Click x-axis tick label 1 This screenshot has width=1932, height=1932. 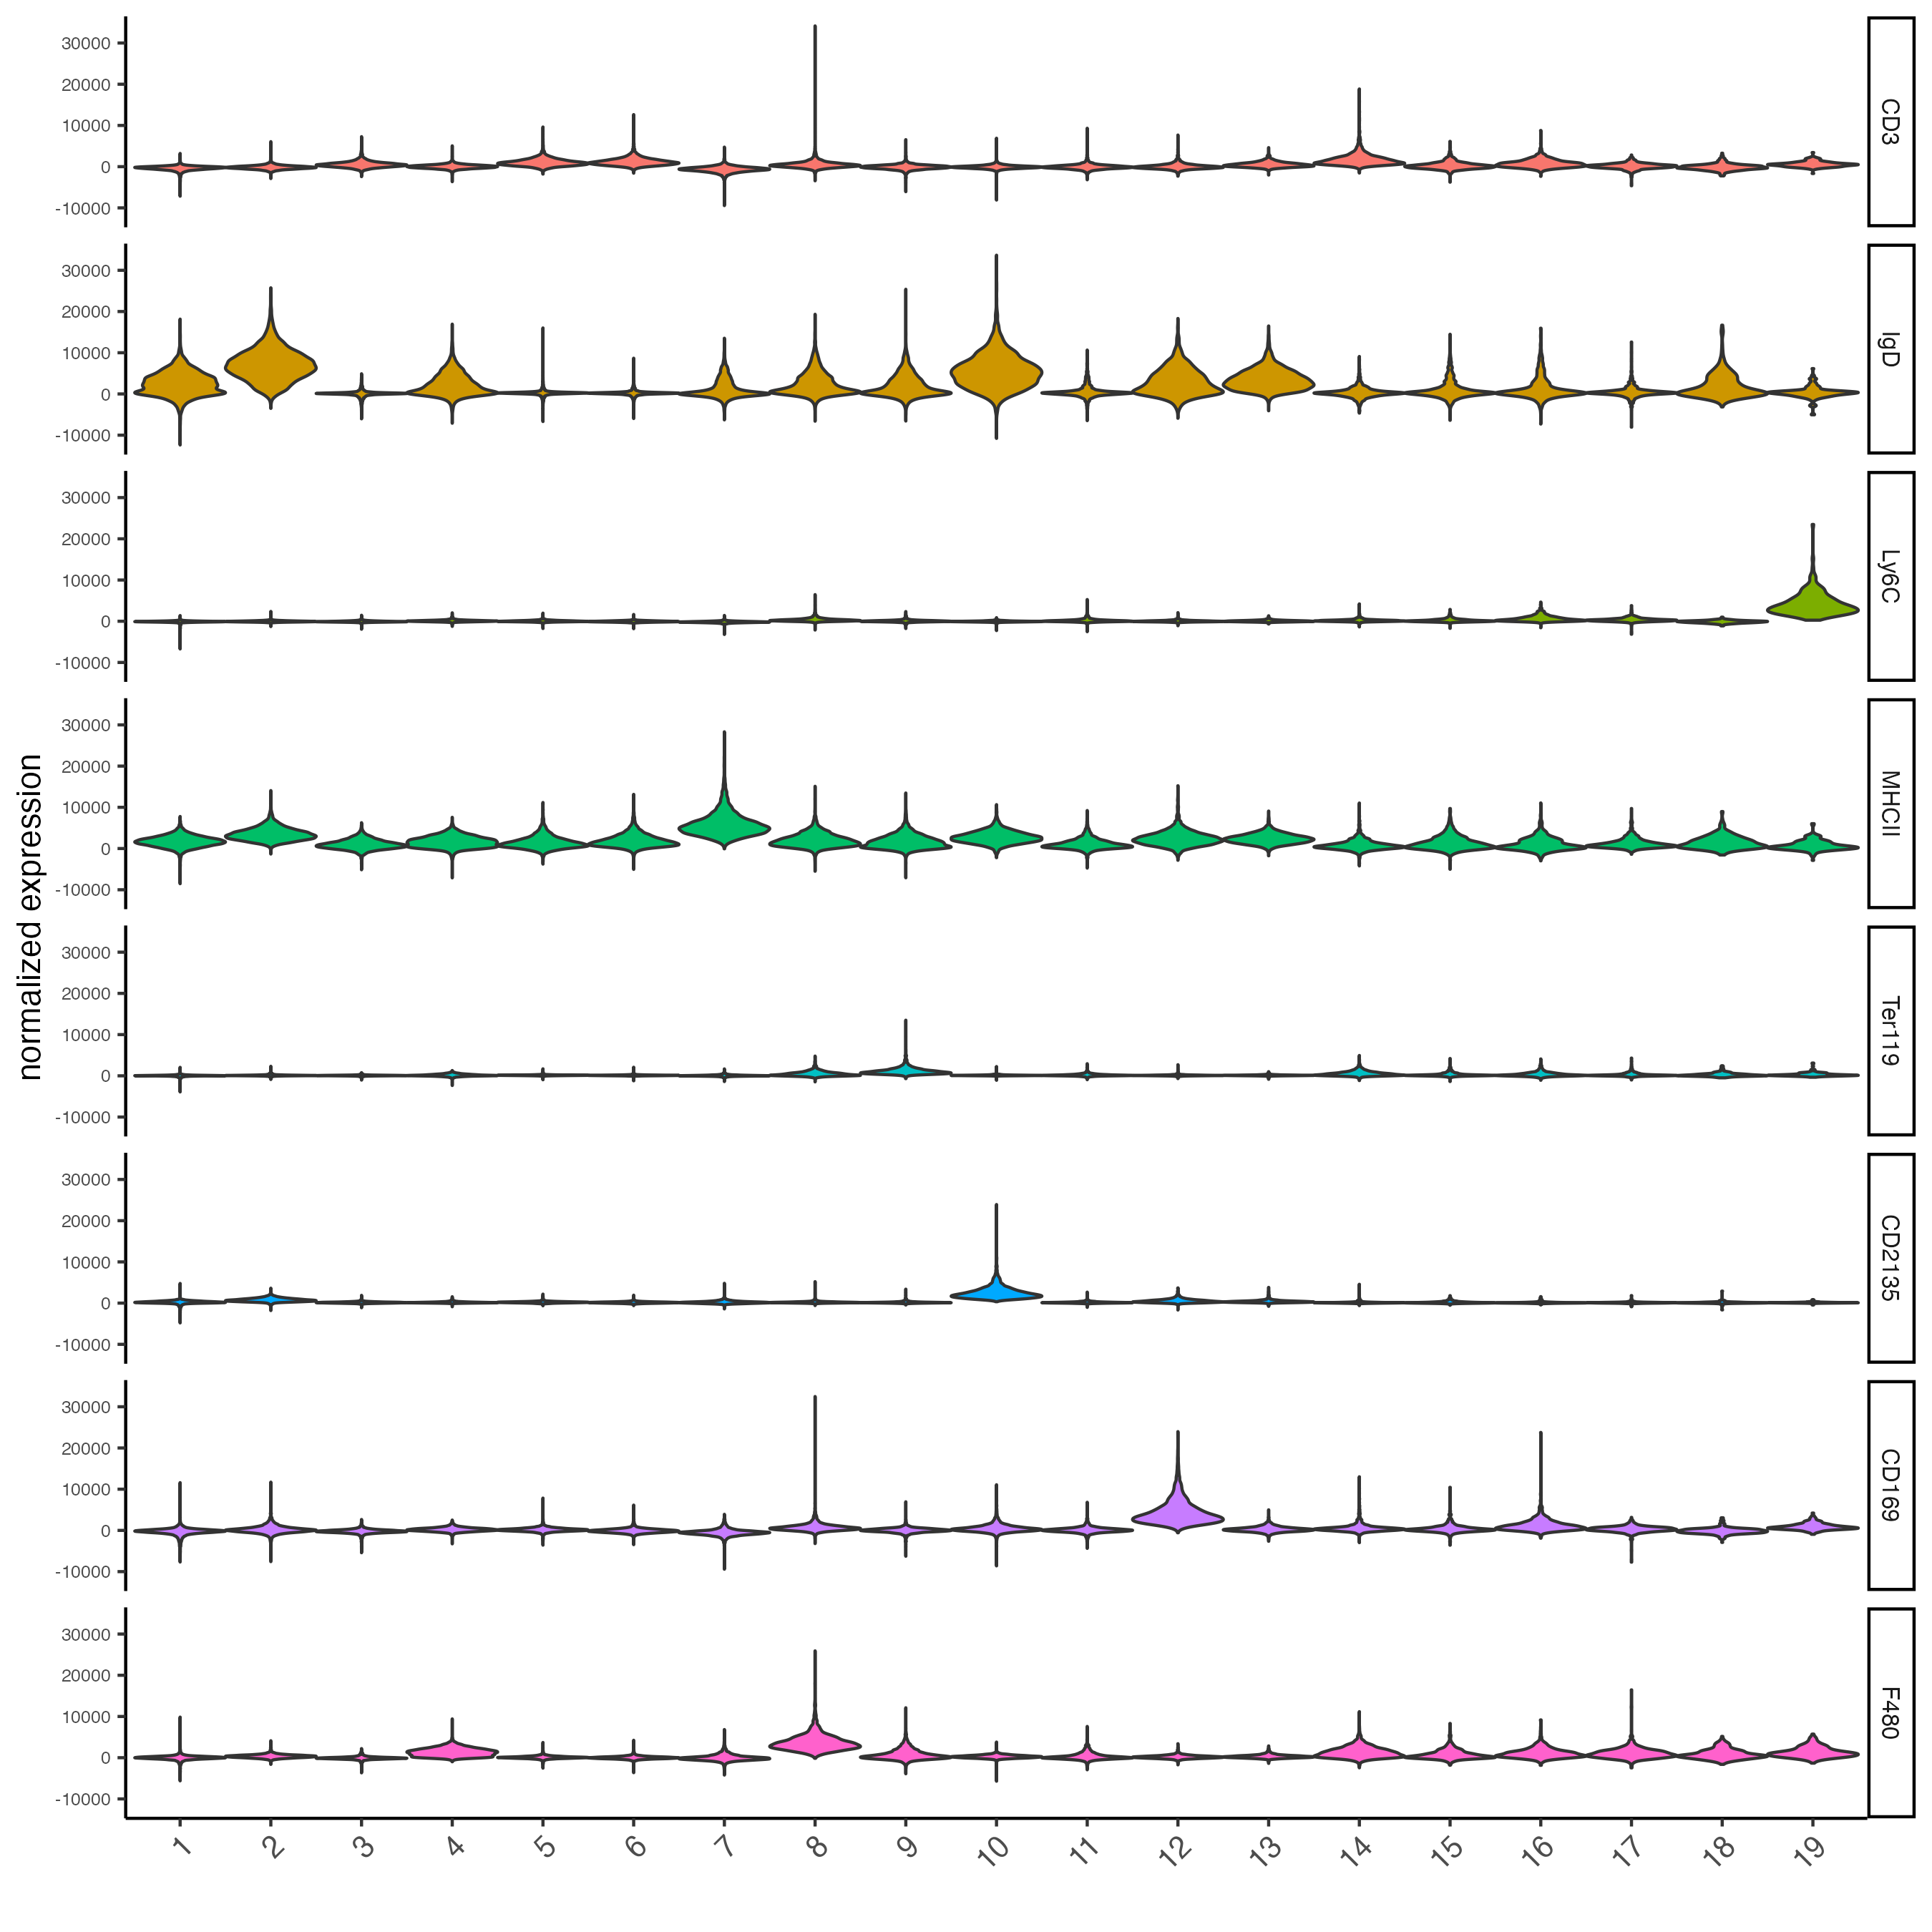coord(182,1847)
